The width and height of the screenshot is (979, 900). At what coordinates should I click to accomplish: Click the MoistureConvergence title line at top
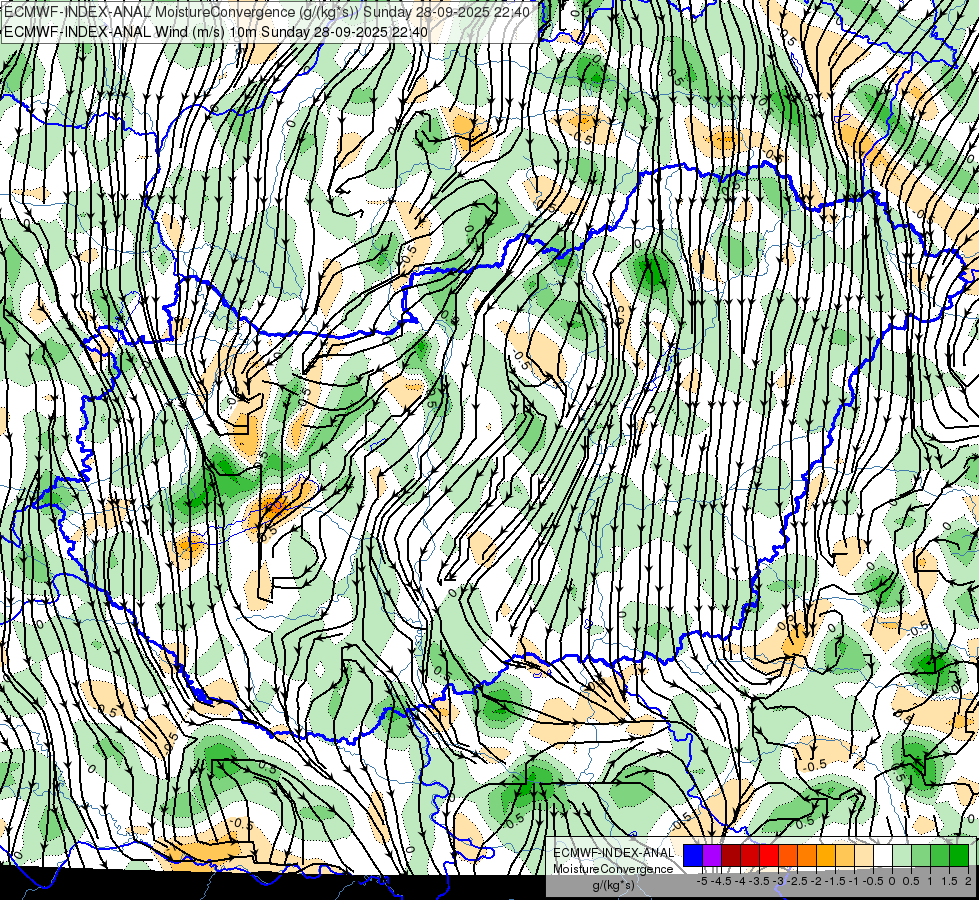point(267,12)
